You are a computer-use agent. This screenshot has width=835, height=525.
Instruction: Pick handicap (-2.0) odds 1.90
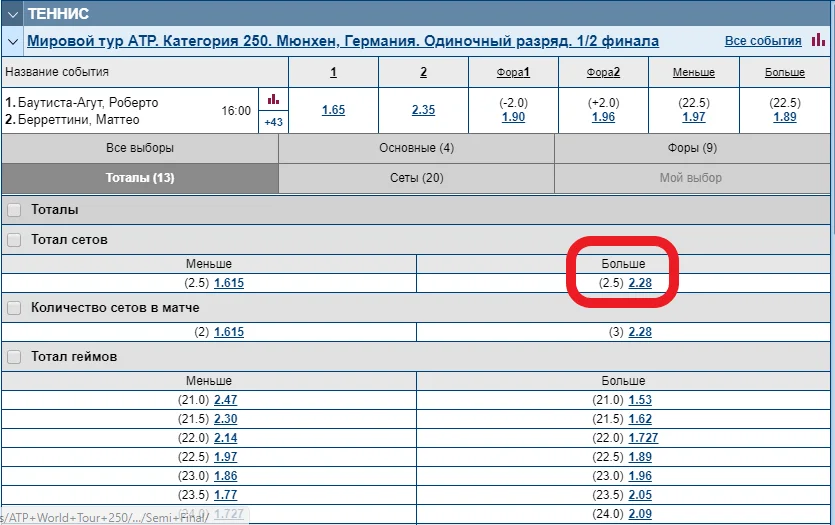point(513,117)
